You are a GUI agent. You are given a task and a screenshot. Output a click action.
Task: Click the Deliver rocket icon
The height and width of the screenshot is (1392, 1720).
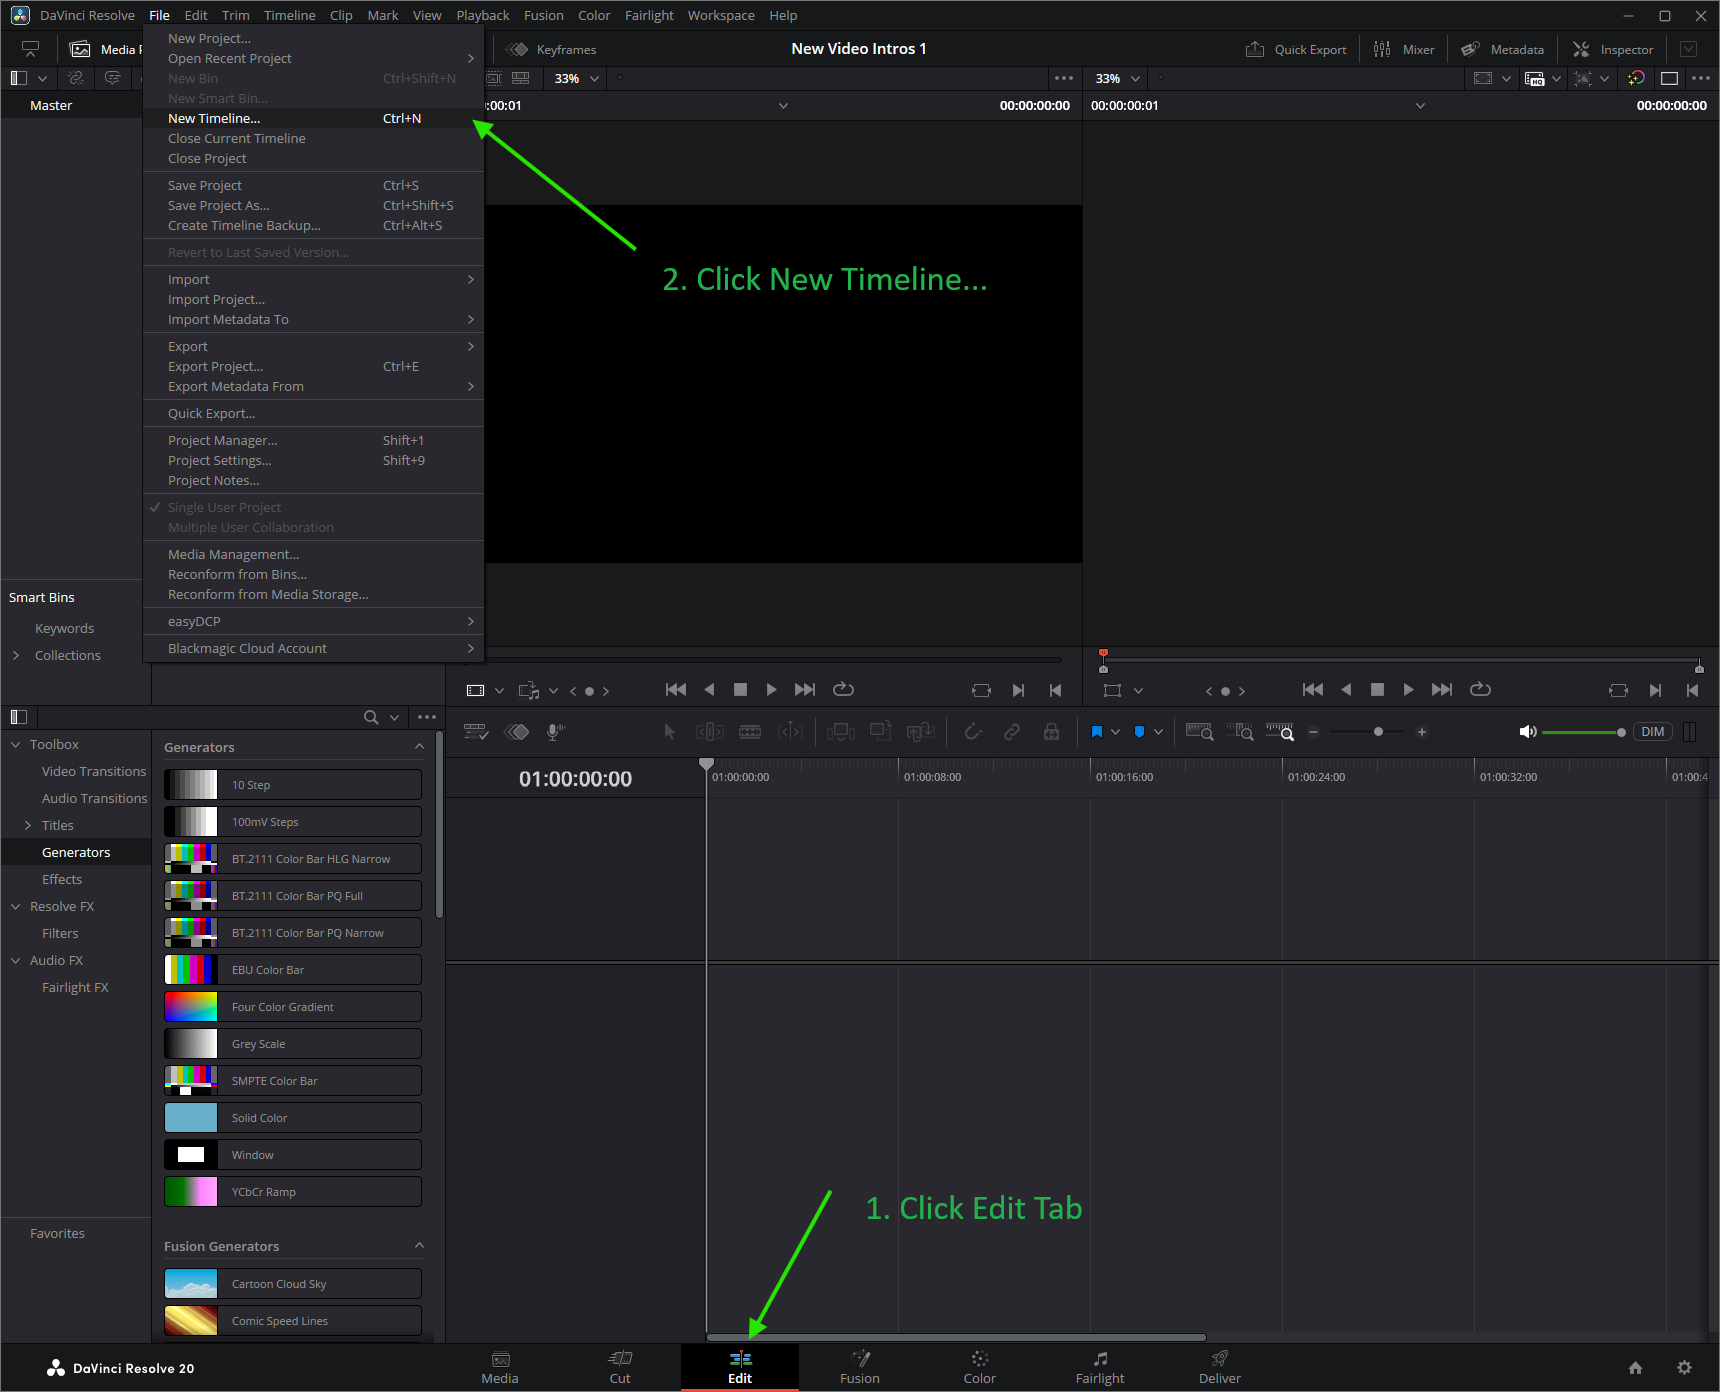pyautogui.click(x=1219, y=1358)
